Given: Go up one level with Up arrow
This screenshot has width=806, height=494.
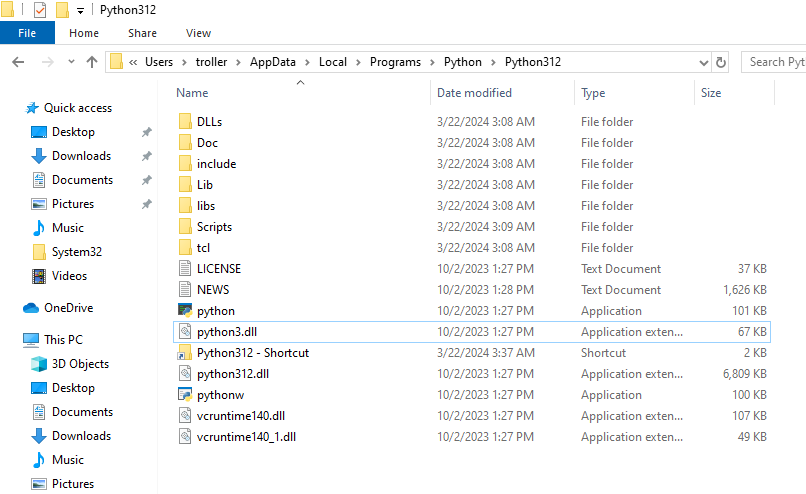Looking at the screenshot, I should pyautogui.click(x=92, y=62).
